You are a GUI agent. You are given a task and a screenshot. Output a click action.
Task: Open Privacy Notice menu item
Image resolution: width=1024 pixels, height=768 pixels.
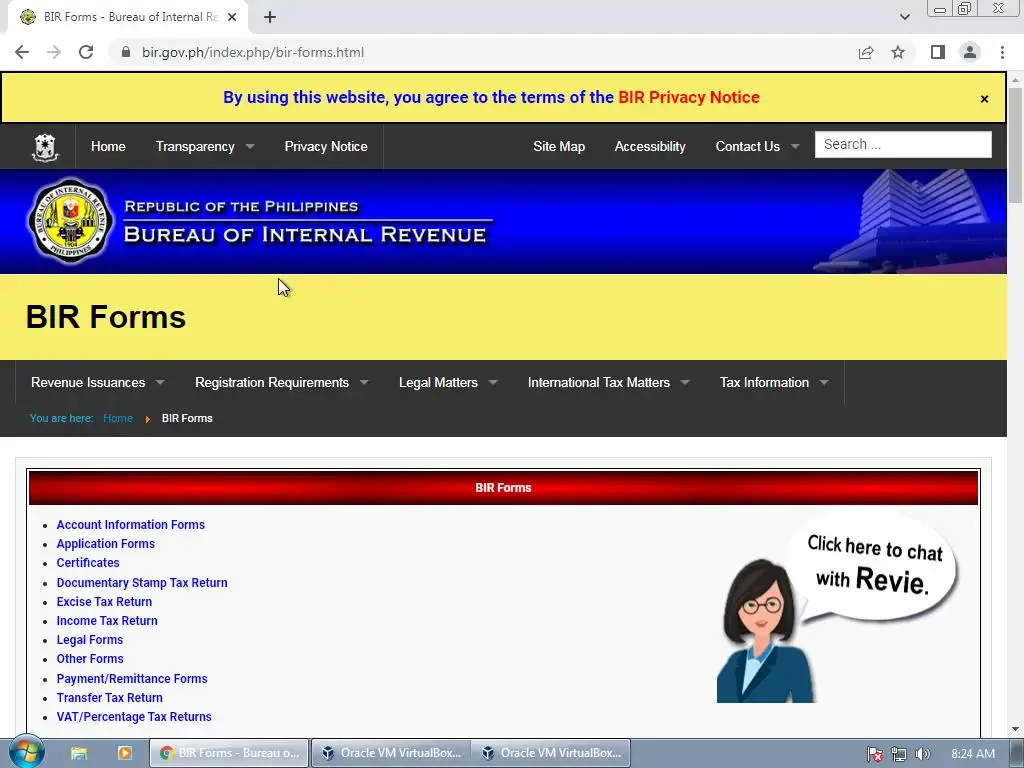(326, 146)
